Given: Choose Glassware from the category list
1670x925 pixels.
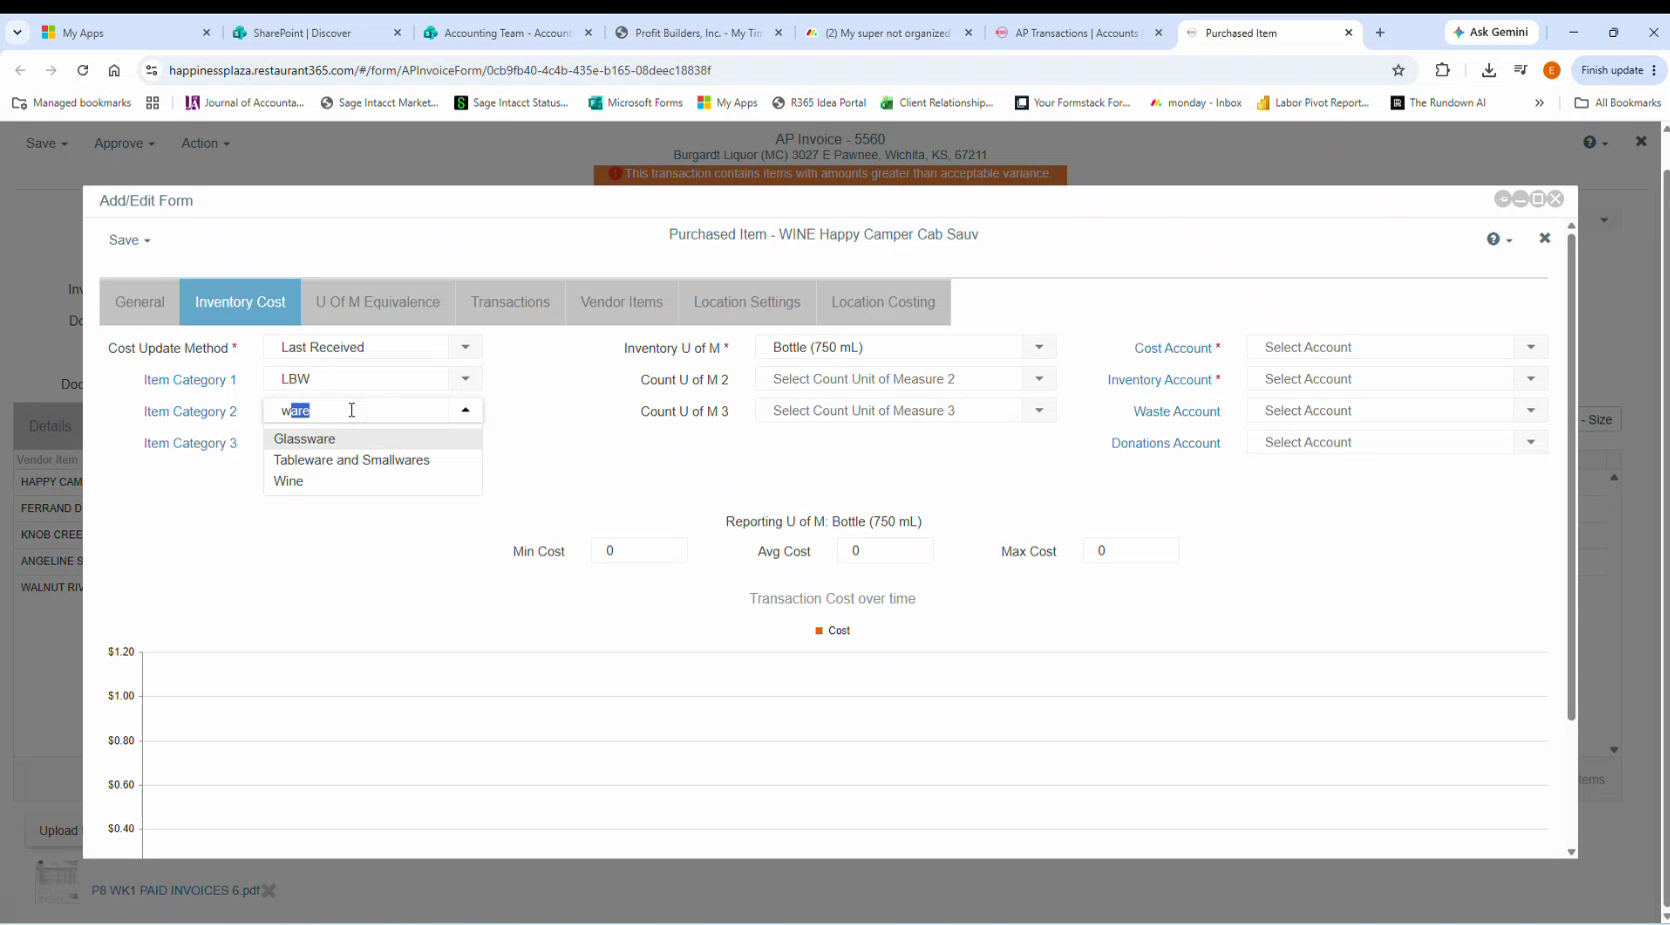Looking at the screenshot, I should pyautogui.click(x=372, y=439).
